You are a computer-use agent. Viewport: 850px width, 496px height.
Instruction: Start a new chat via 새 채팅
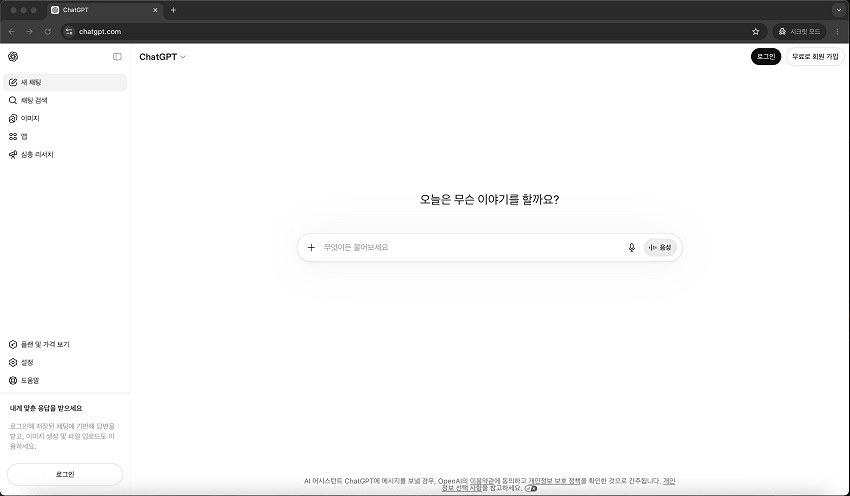click(65, 82)
